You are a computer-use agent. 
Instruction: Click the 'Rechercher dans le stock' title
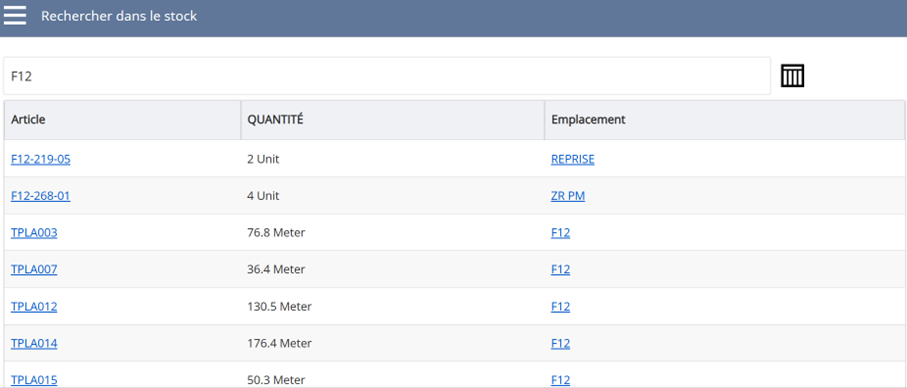(119, 16)
